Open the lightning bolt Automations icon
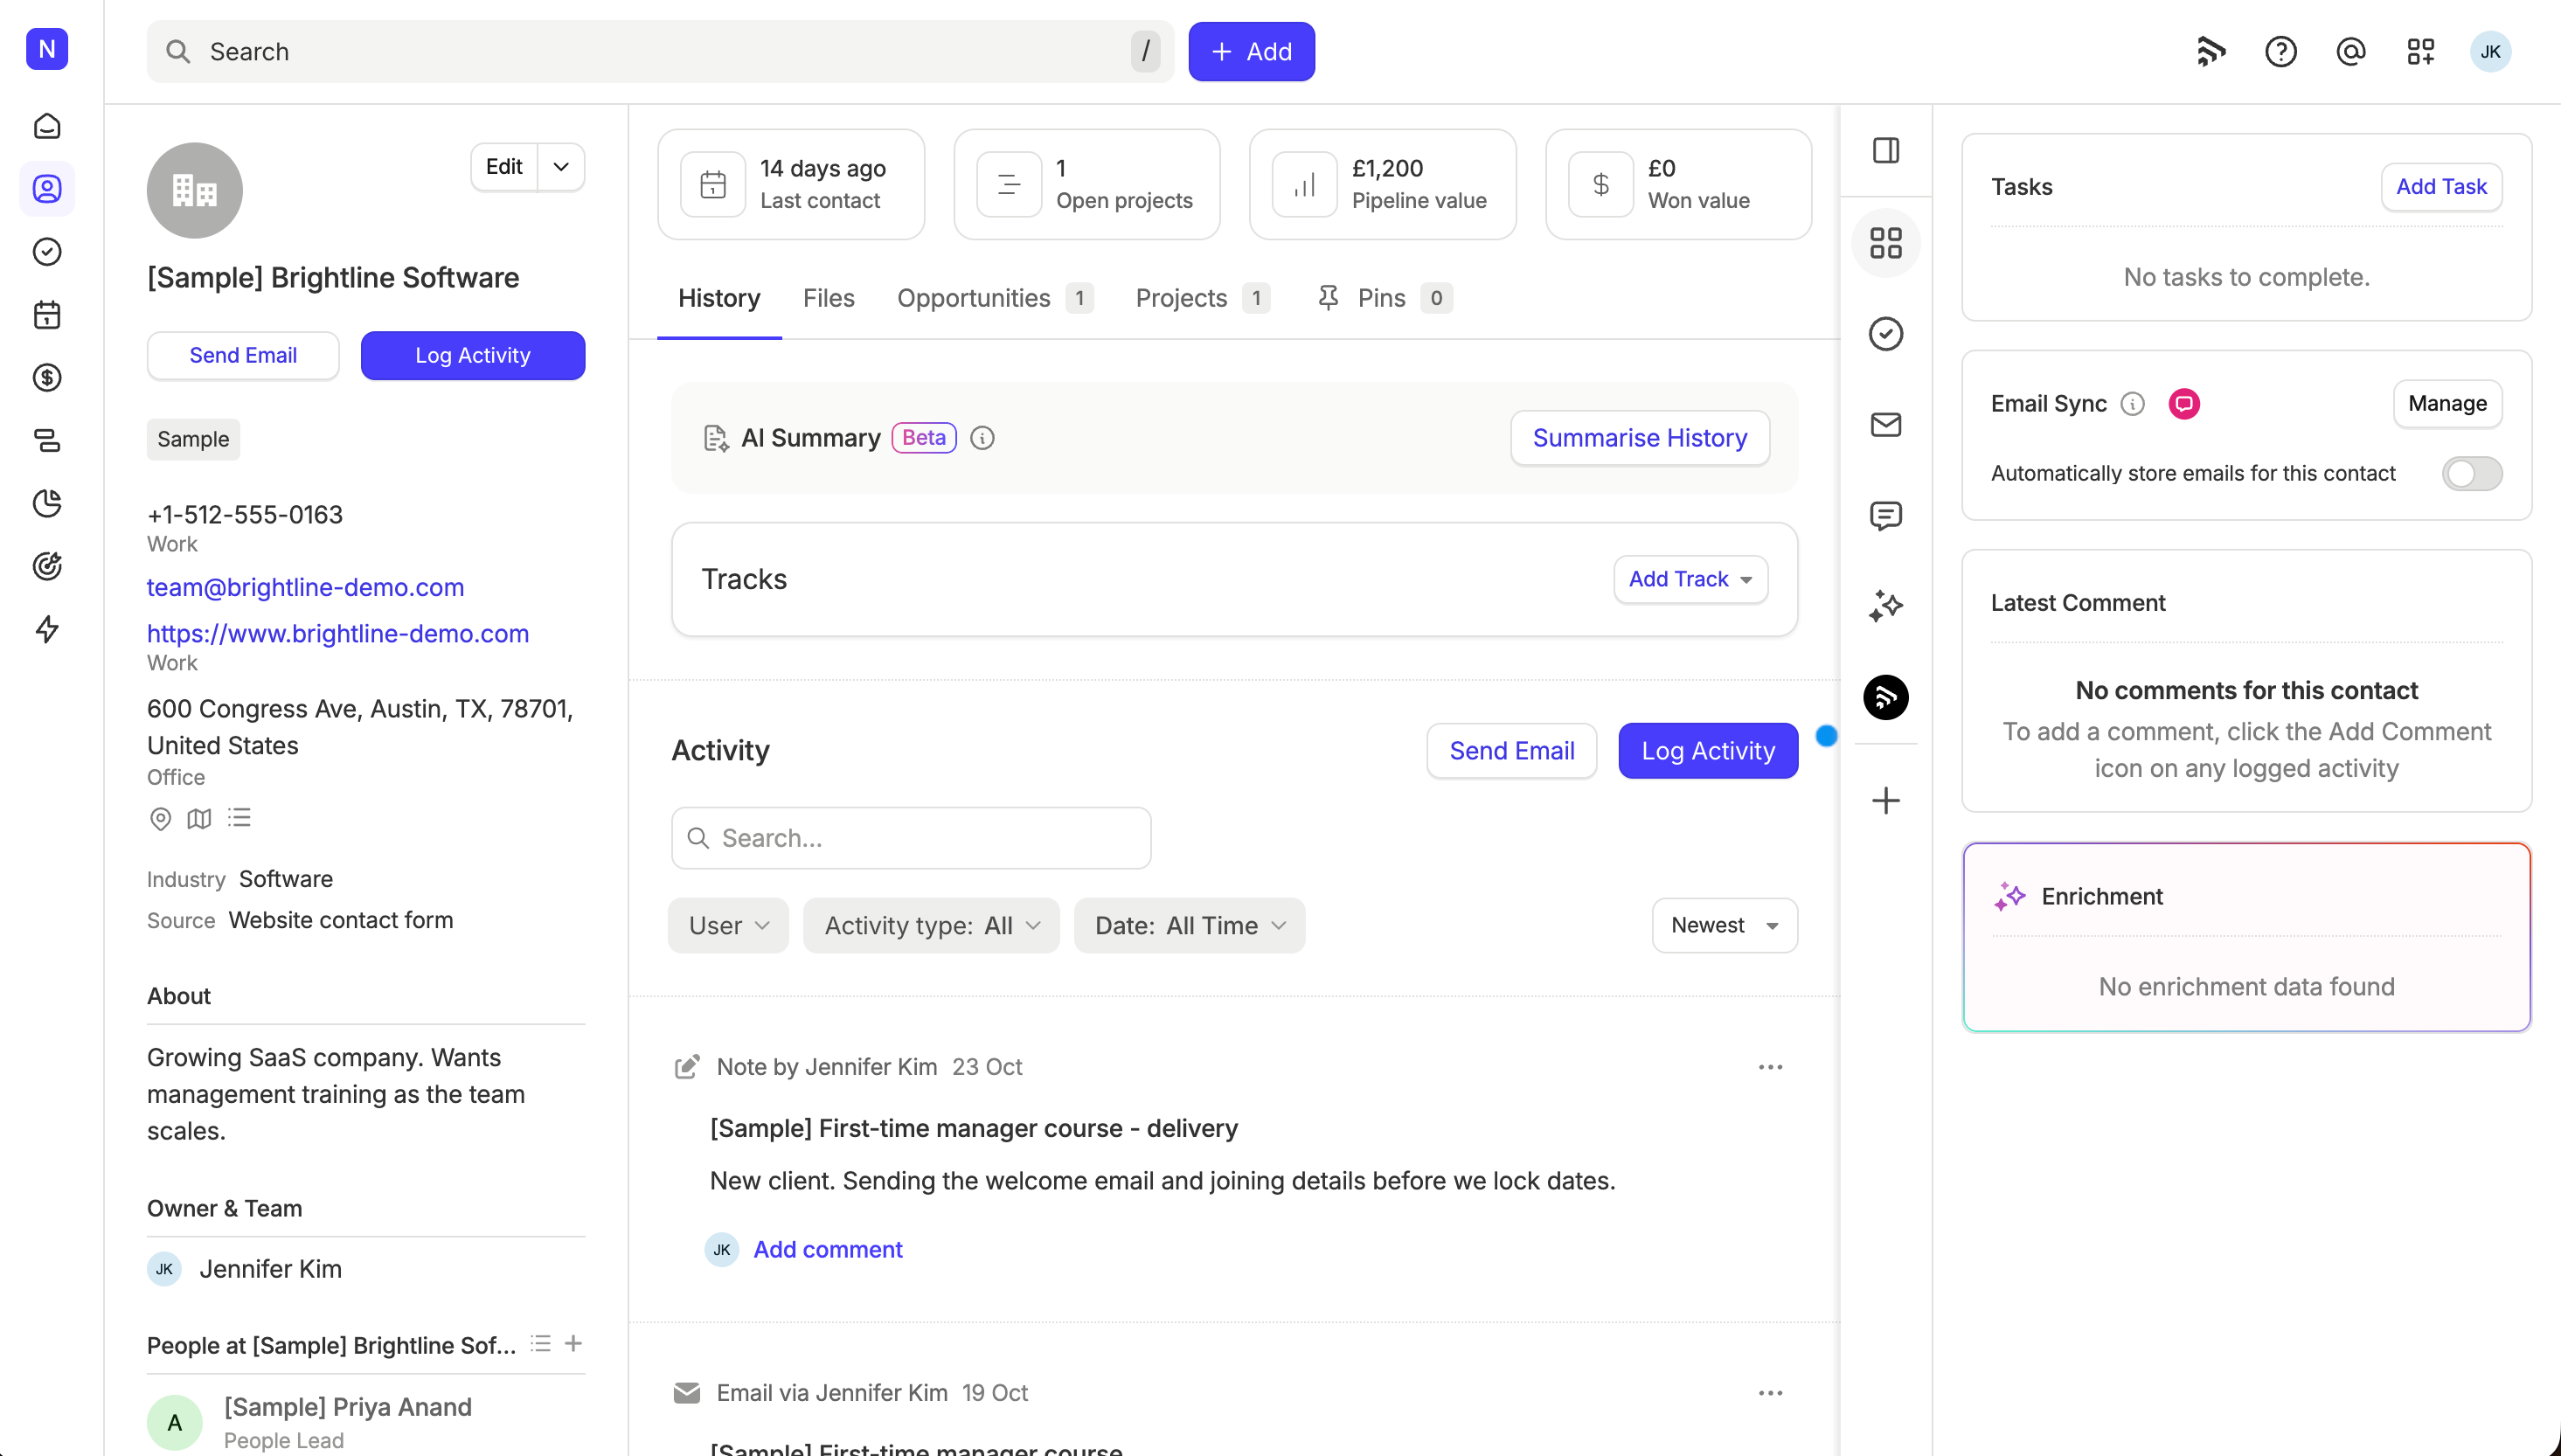This screenshot has width=2561, height=1456. click(x=47, y=629)
